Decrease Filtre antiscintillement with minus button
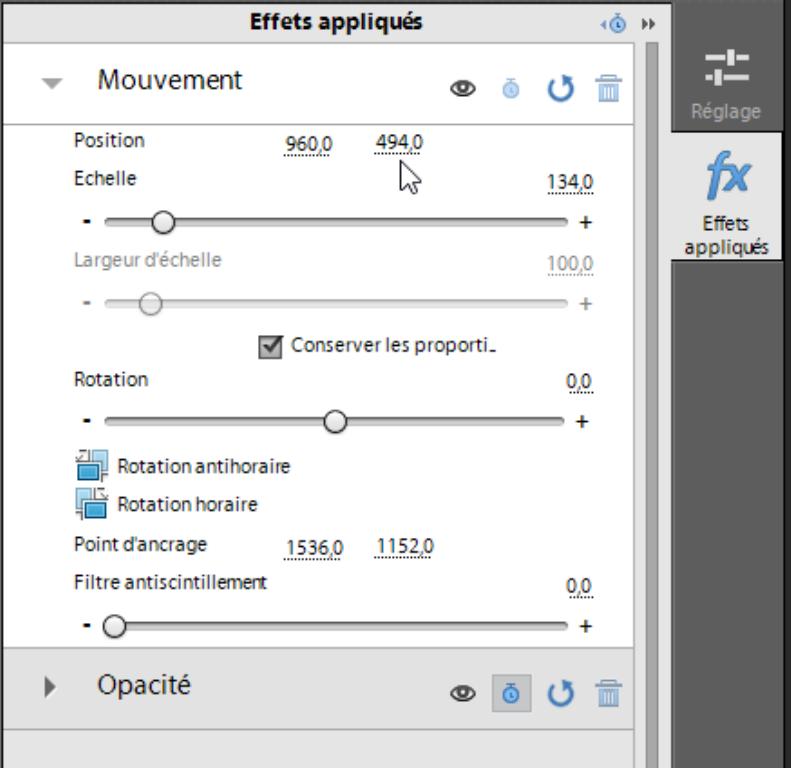The height and width of the screenshot is (768, 791). [x=87, y=625]
